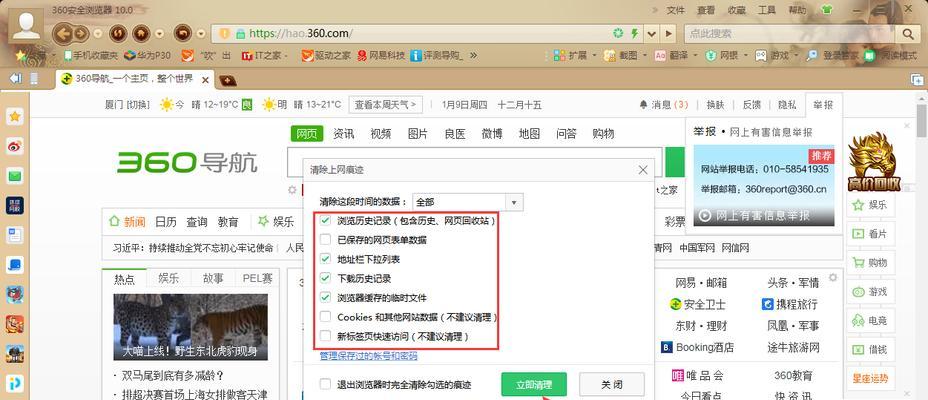Click the search magnifier button
928x400 pixels.
tap(907, 34)
